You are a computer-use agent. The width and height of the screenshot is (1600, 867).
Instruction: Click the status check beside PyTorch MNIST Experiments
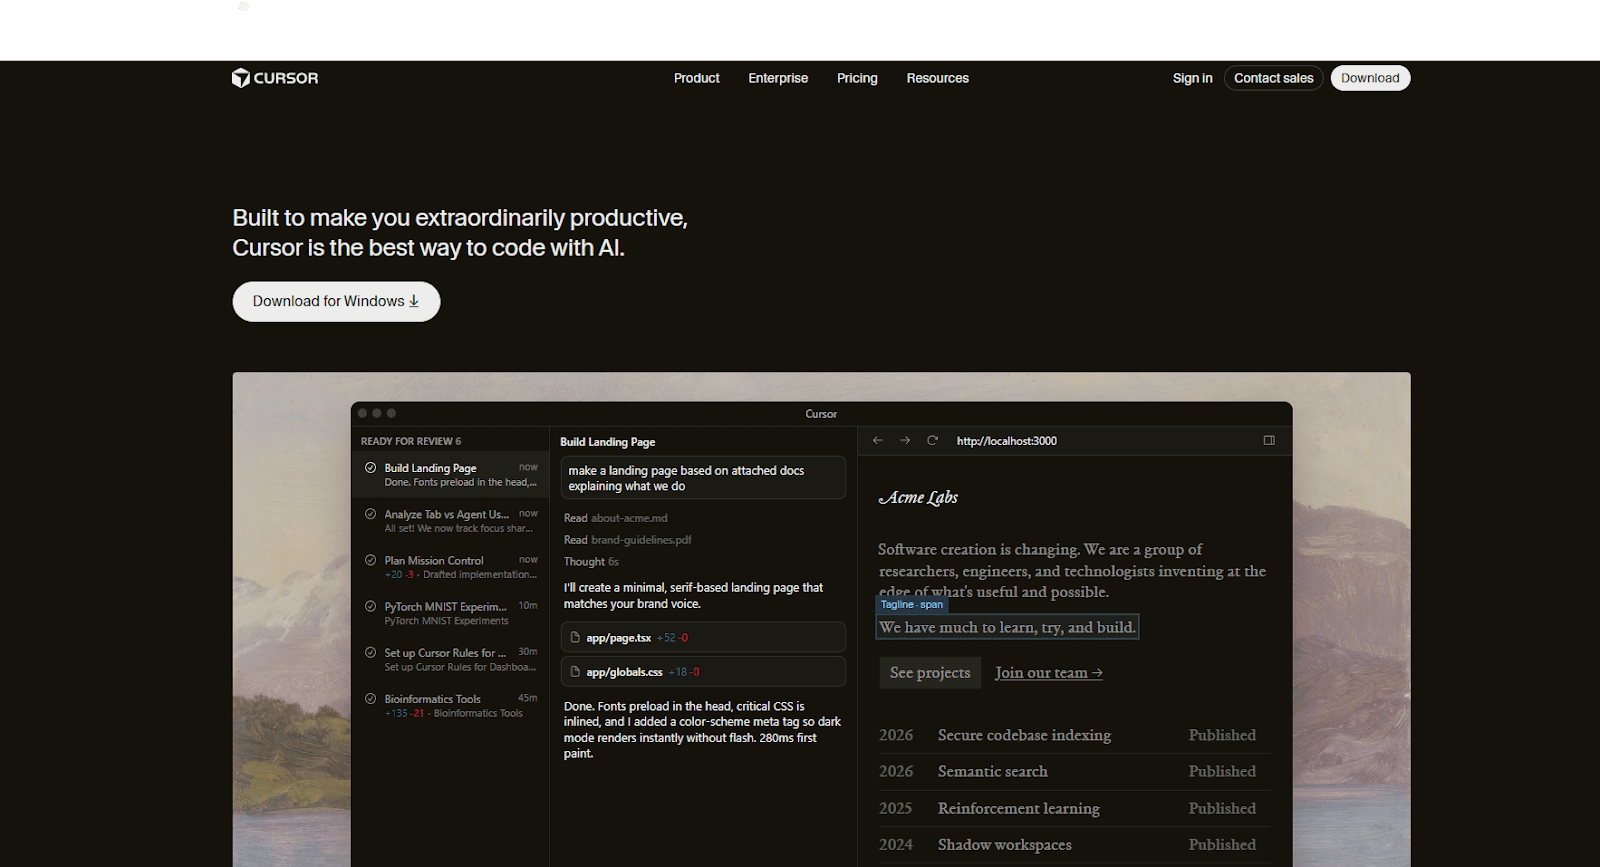[x=371, y=607]
